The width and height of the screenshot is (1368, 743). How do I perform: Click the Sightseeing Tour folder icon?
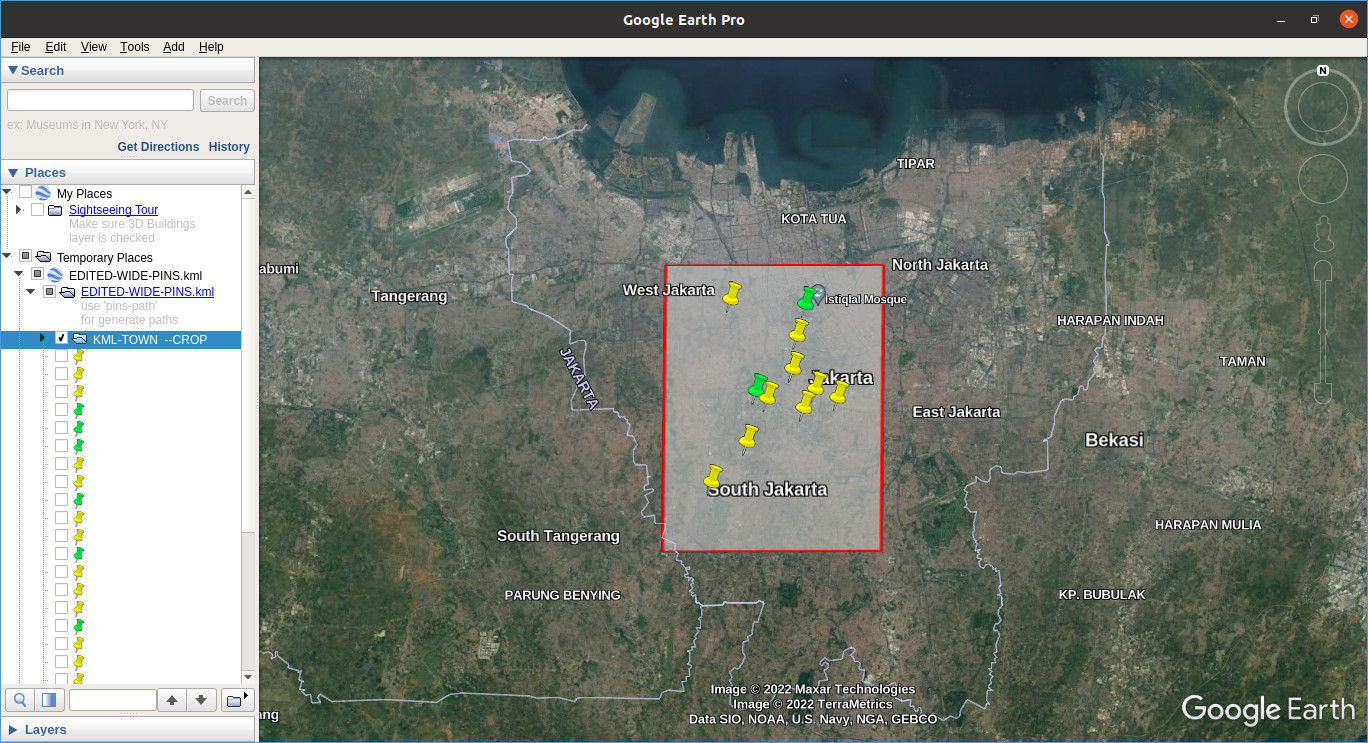tap(55, 210)
